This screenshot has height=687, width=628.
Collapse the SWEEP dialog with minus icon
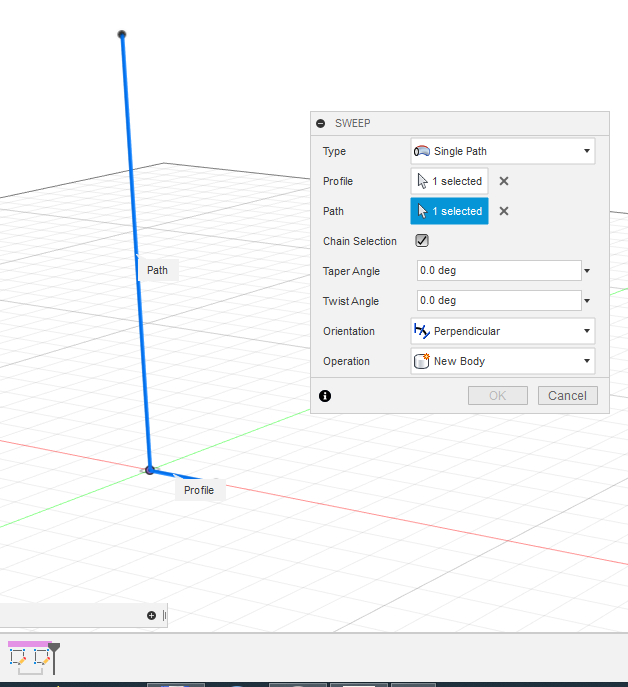coord(320,124)
